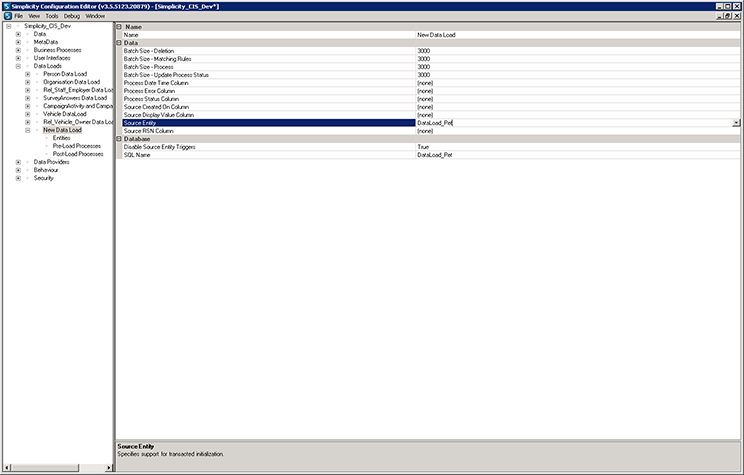Select New Data Load tree item
Viewport: 744px width, 475px height.
[x=62, y=130]
